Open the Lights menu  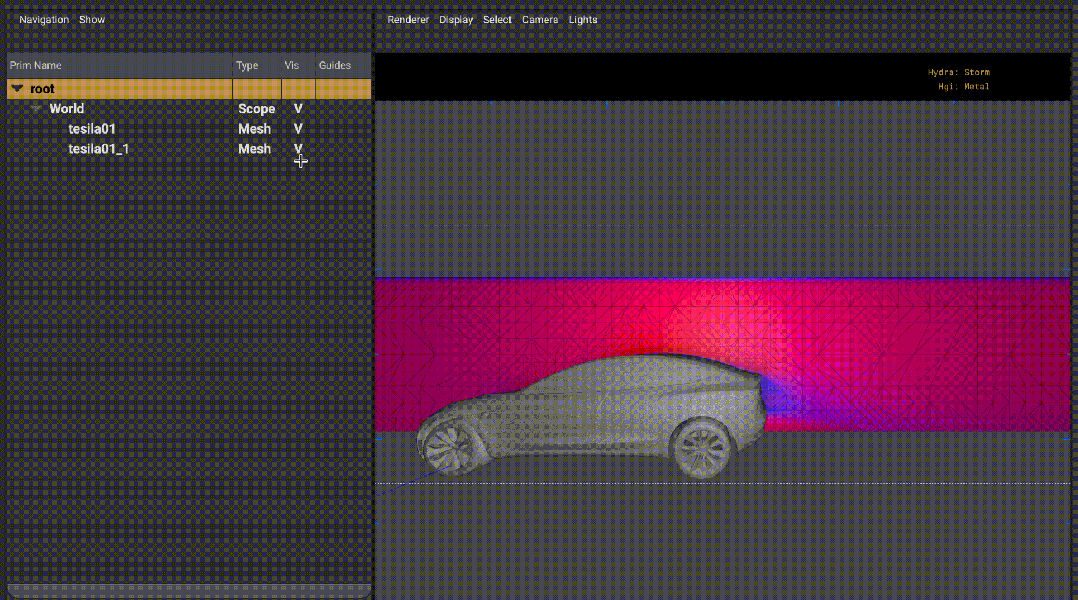[x=583, y=20]
